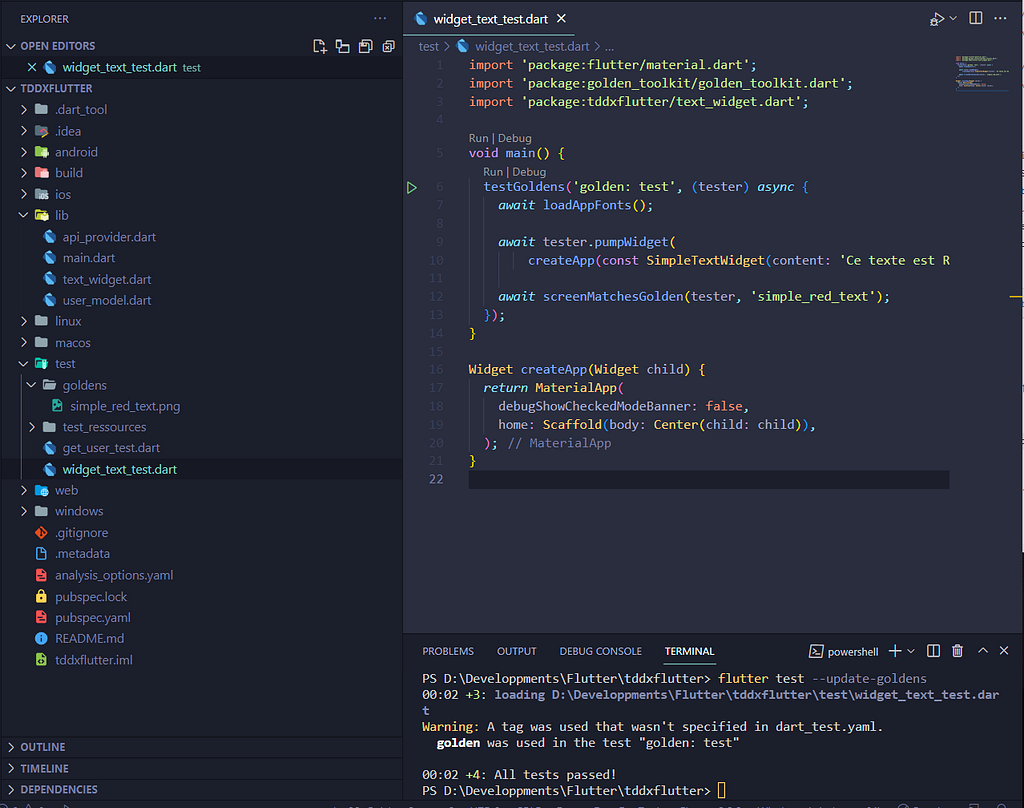Click the editor minimap preview
Viewport: 1024px width, 808px height.
(x=982, y=73)
